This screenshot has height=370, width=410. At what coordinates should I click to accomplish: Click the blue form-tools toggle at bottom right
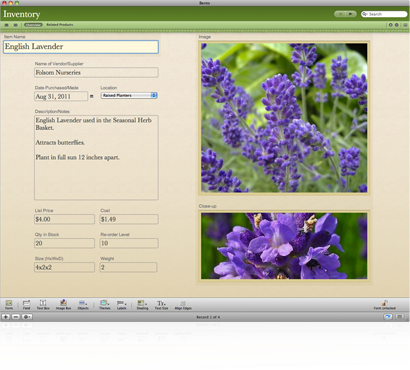[388, 317]
